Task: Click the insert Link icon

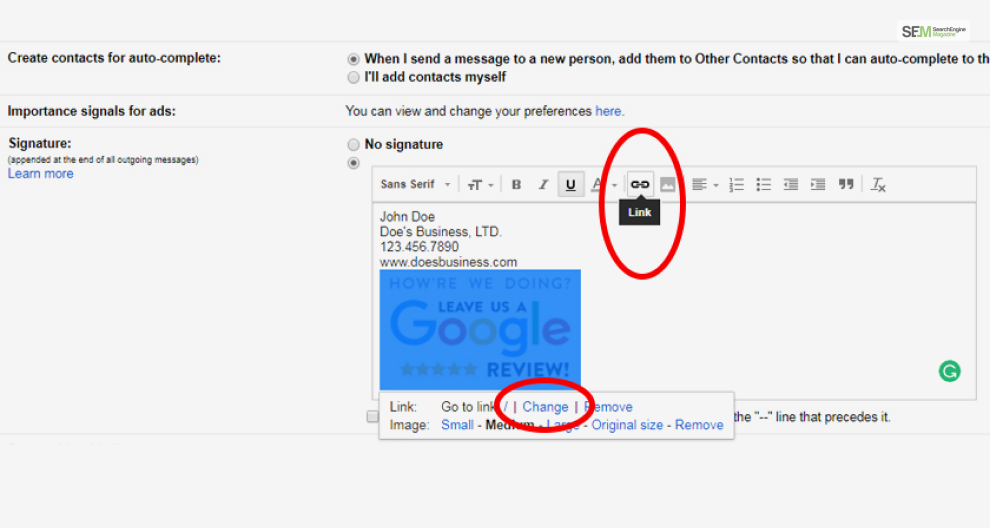Action: coord(640,184)
